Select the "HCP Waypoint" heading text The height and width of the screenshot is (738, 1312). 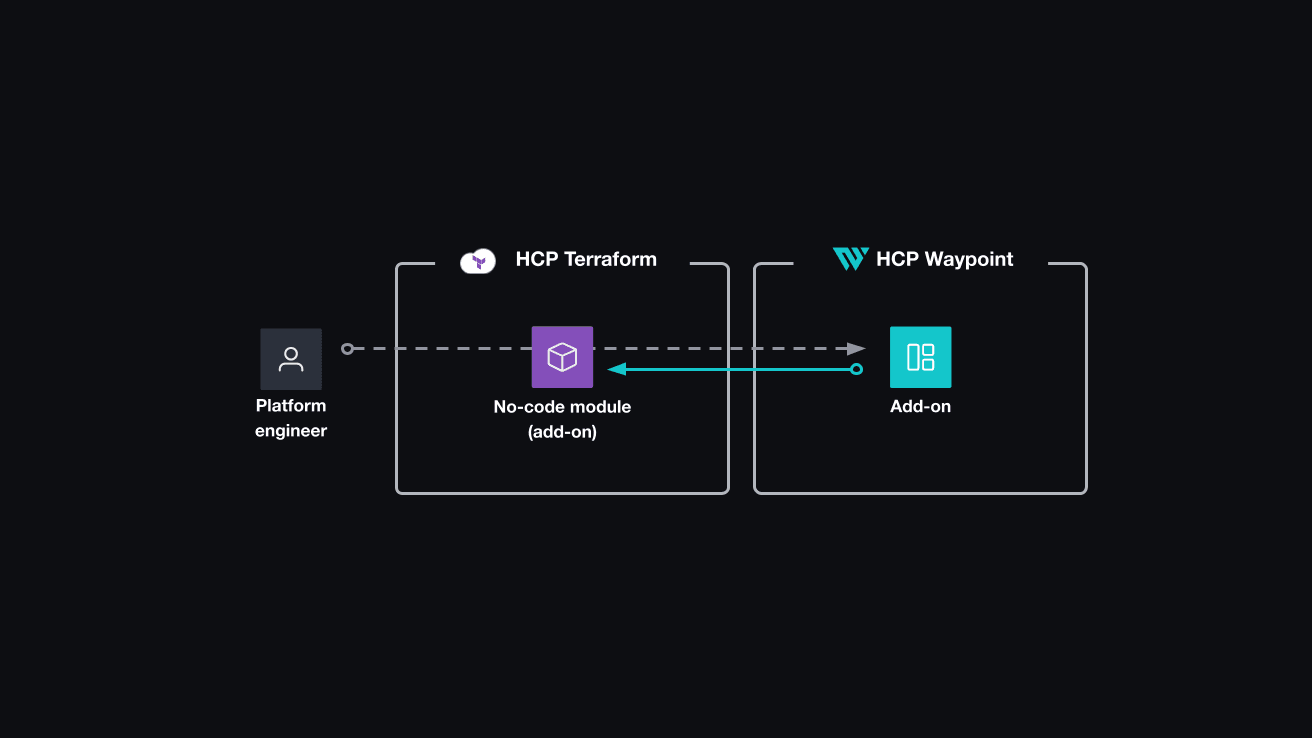point(945,259)
